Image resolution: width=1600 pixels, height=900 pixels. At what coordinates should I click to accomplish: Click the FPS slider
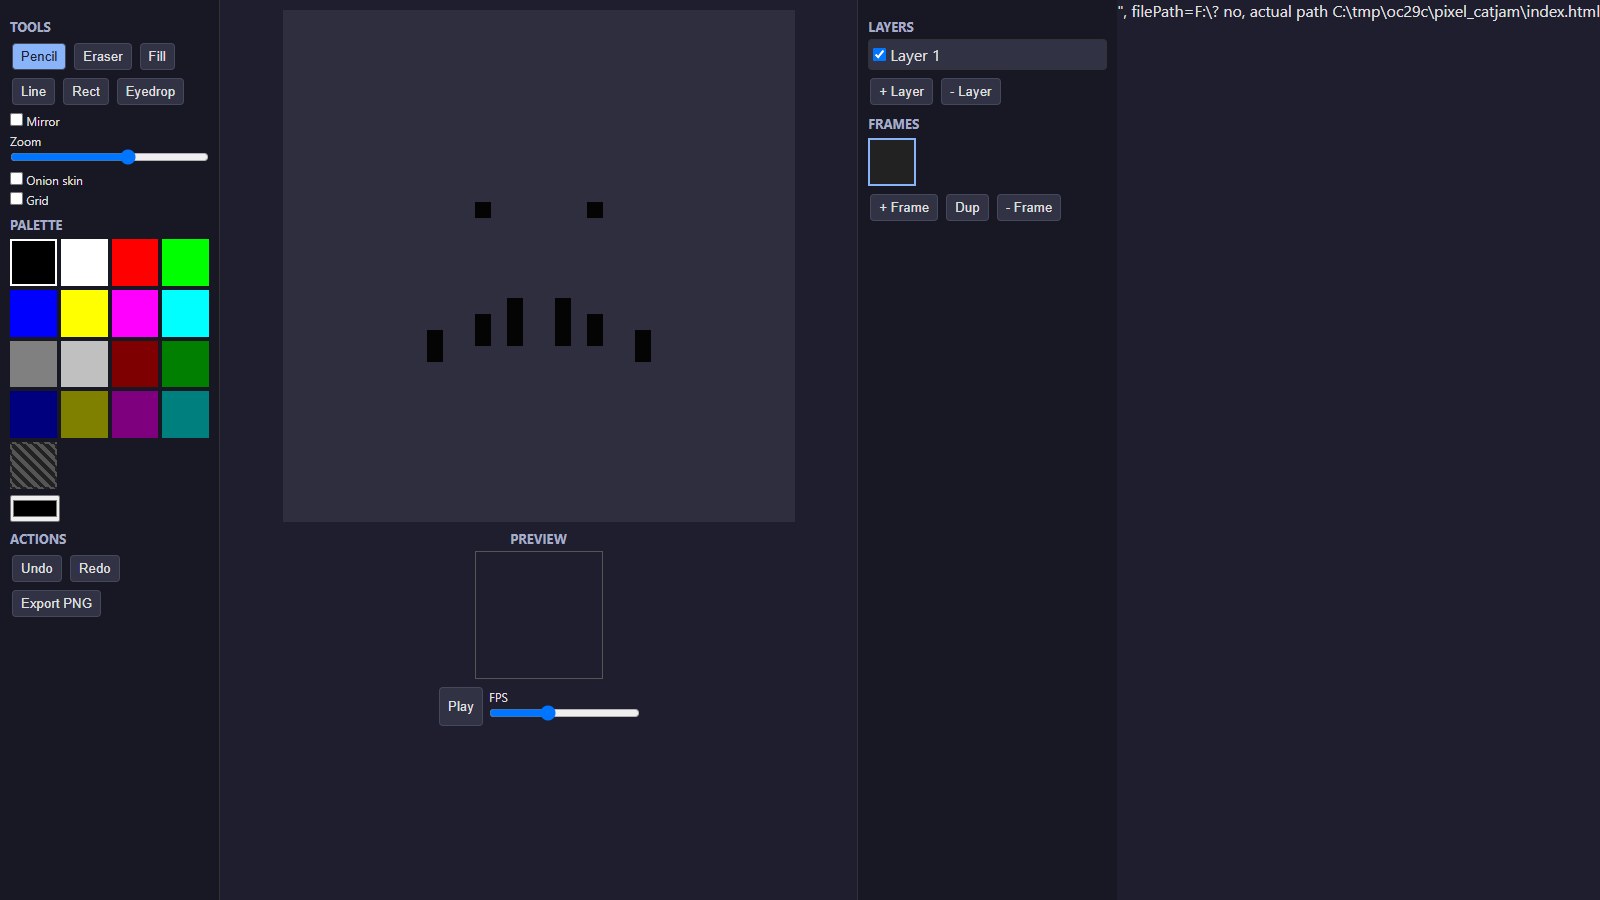coord(564,713)
